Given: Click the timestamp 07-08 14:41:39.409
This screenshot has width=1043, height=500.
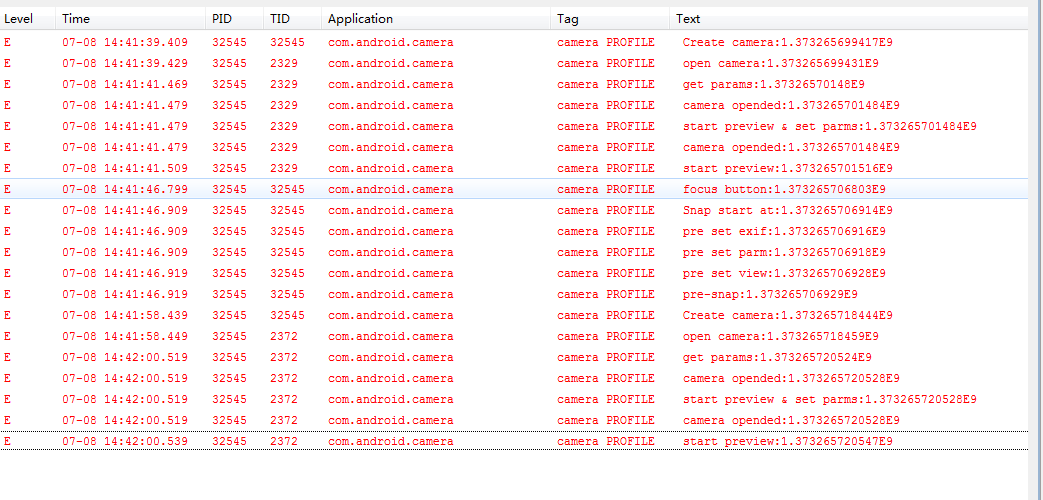Looking at the screenshot, I should 125,43.
